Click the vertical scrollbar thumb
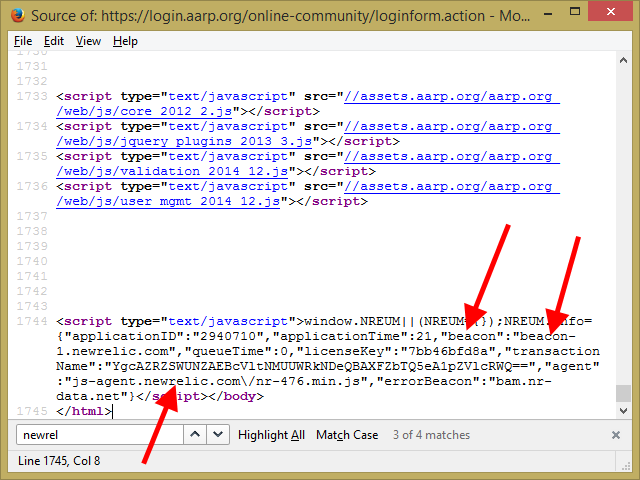 pos(623,393)
